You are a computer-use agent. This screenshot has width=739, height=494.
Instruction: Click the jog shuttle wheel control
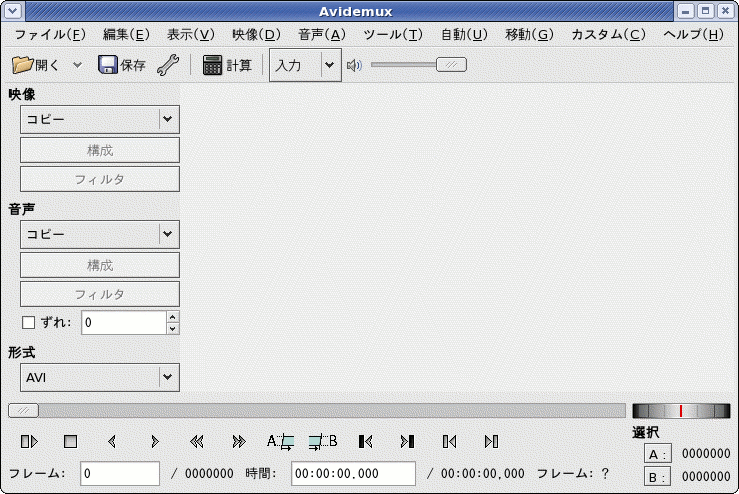point(681,411)
